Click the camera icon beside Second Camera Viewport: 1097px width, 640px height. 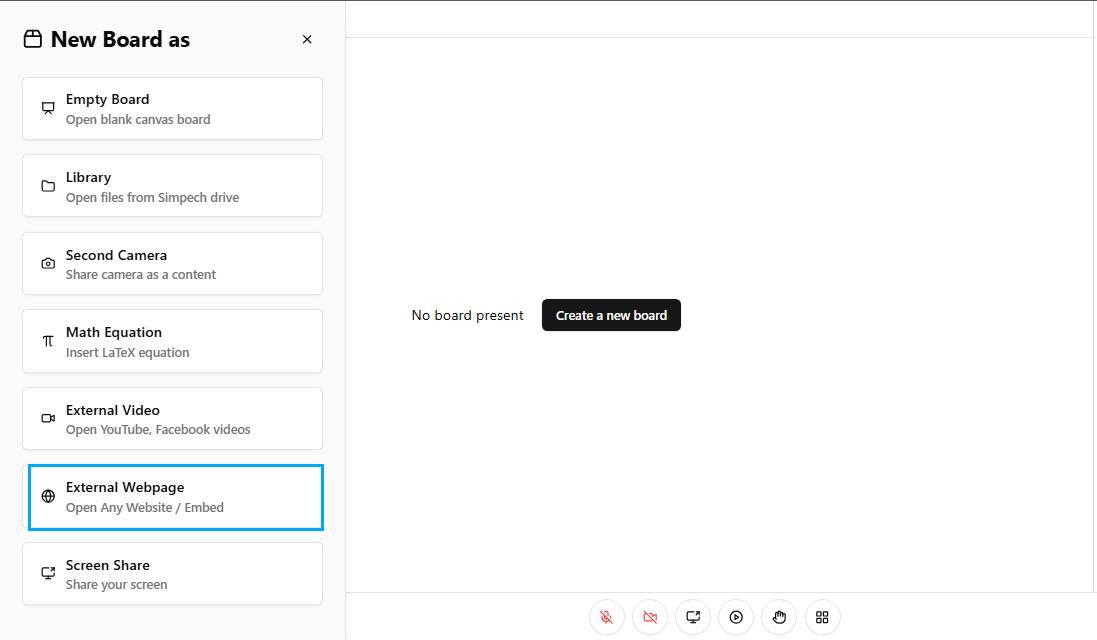48,264
